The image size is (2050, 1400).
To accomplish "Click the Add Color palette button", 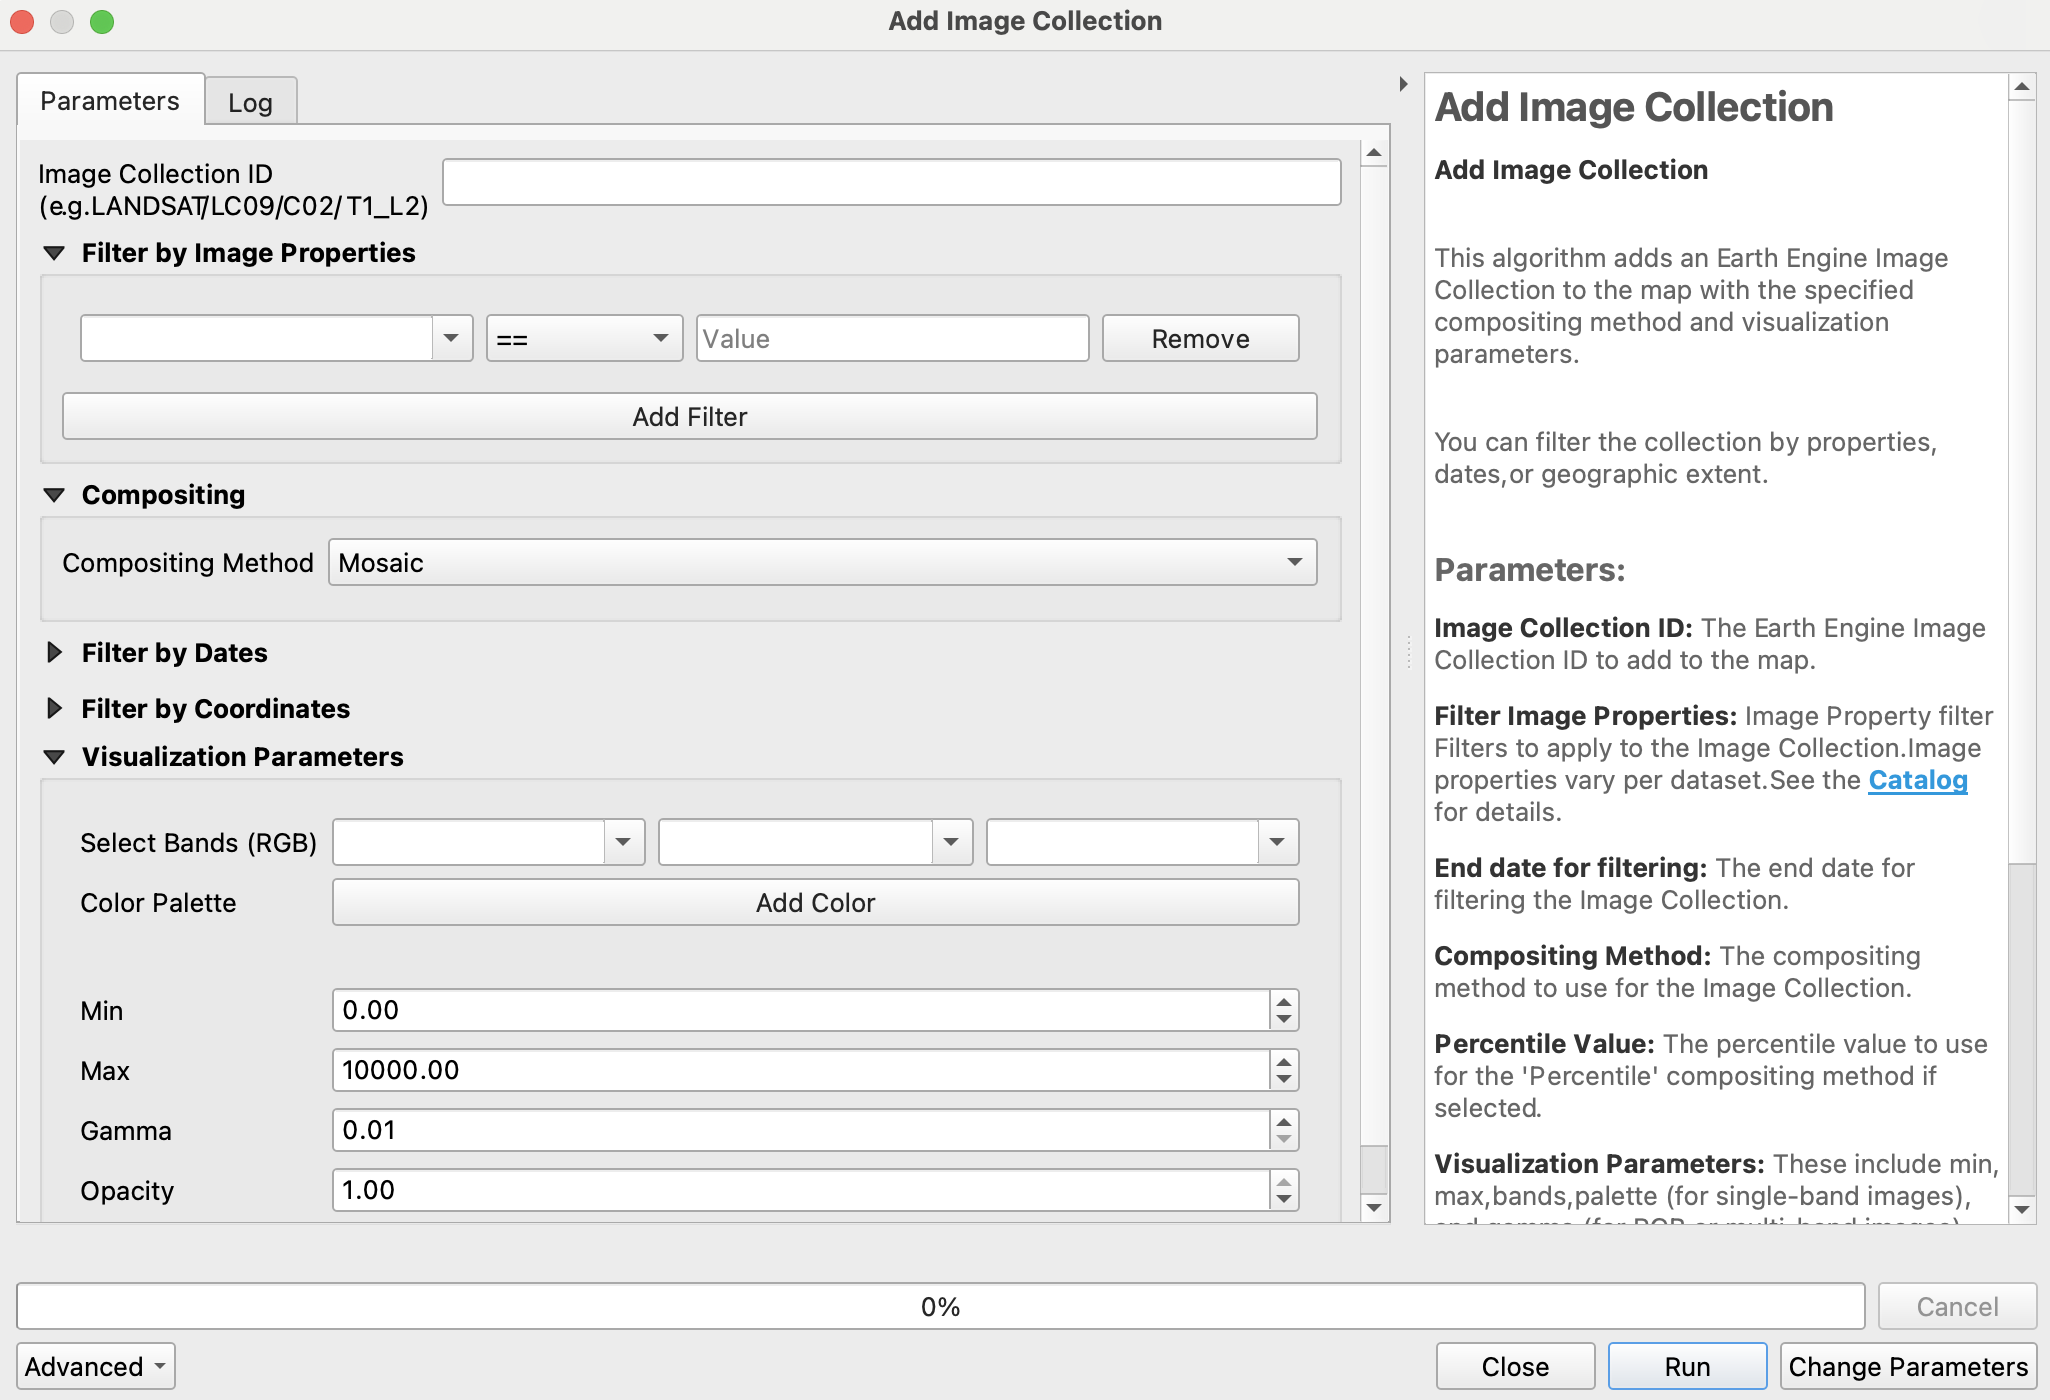I will (815, 903).
